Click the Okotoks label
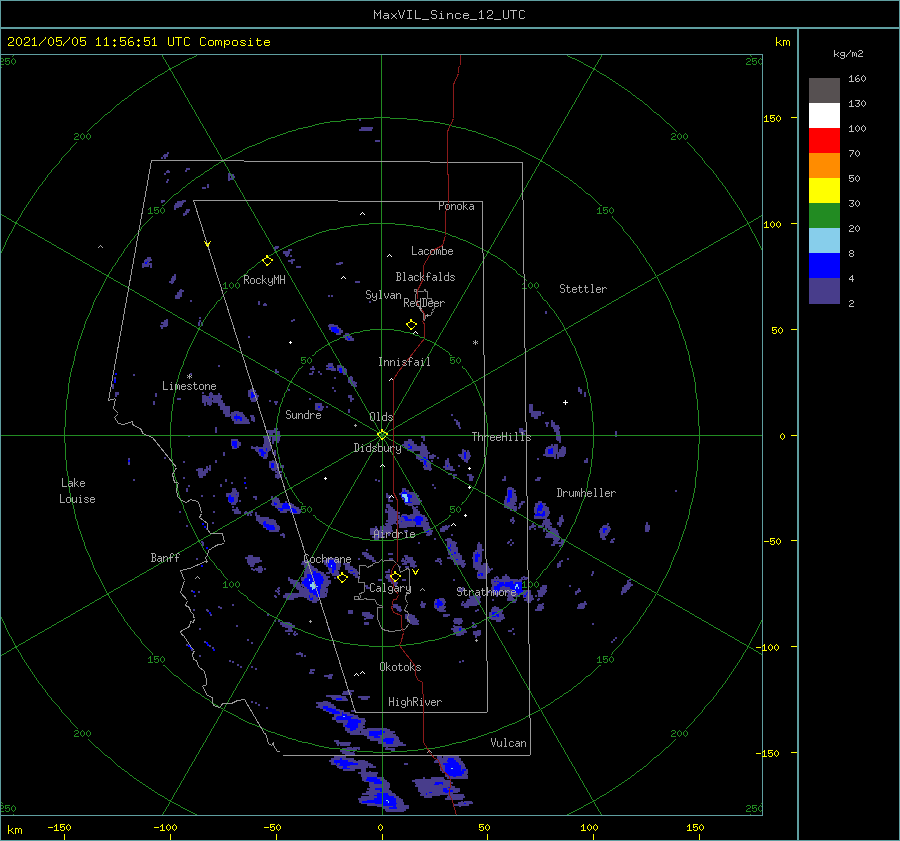The width and height of the screenshot is (900, 841). pos(400,667)
